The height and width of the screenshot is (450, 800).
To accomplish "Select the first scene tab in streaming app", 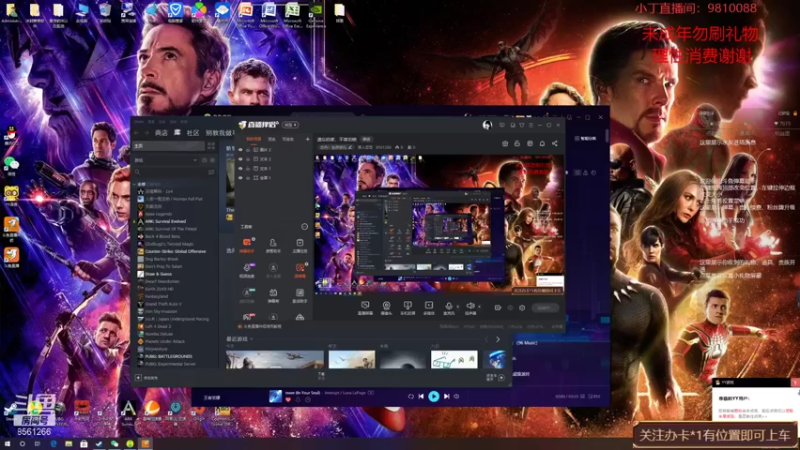I will (x=254, y=139).
